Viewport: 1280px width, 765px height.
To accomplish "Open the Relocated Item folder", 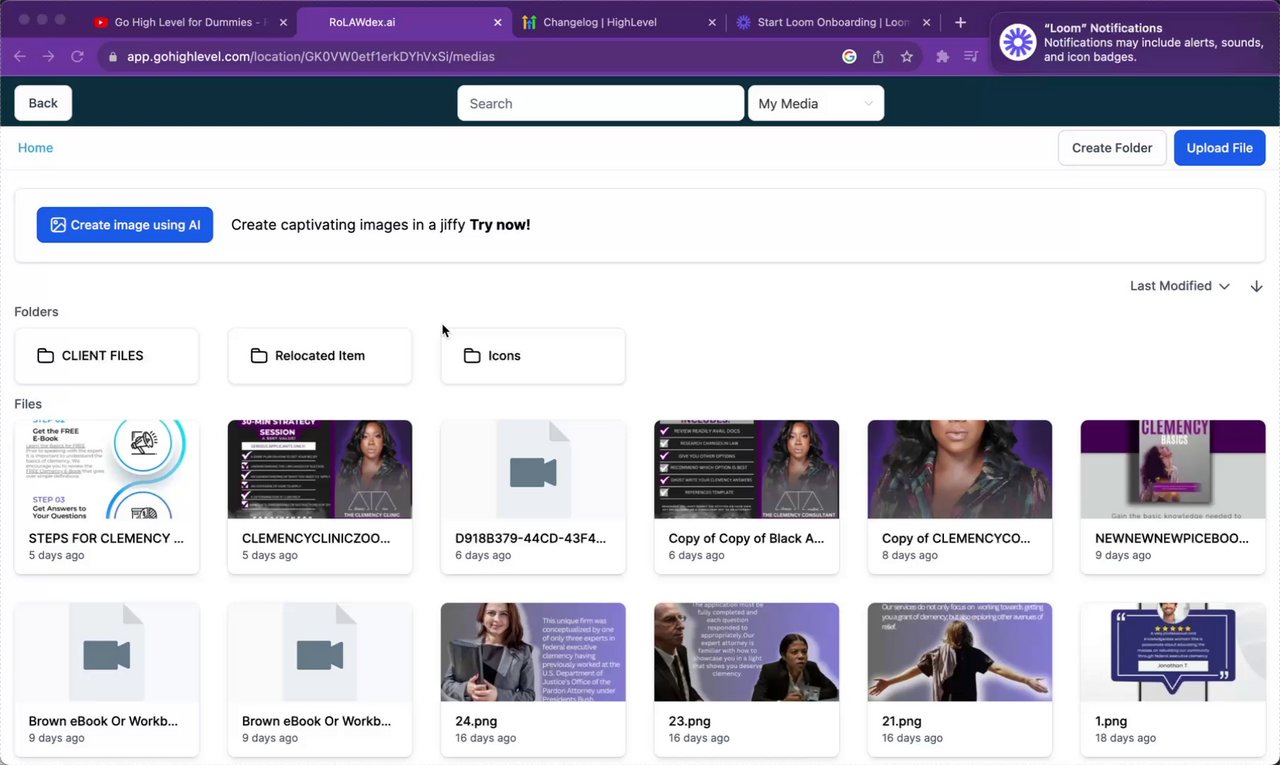I will click(x=320, y=356).
